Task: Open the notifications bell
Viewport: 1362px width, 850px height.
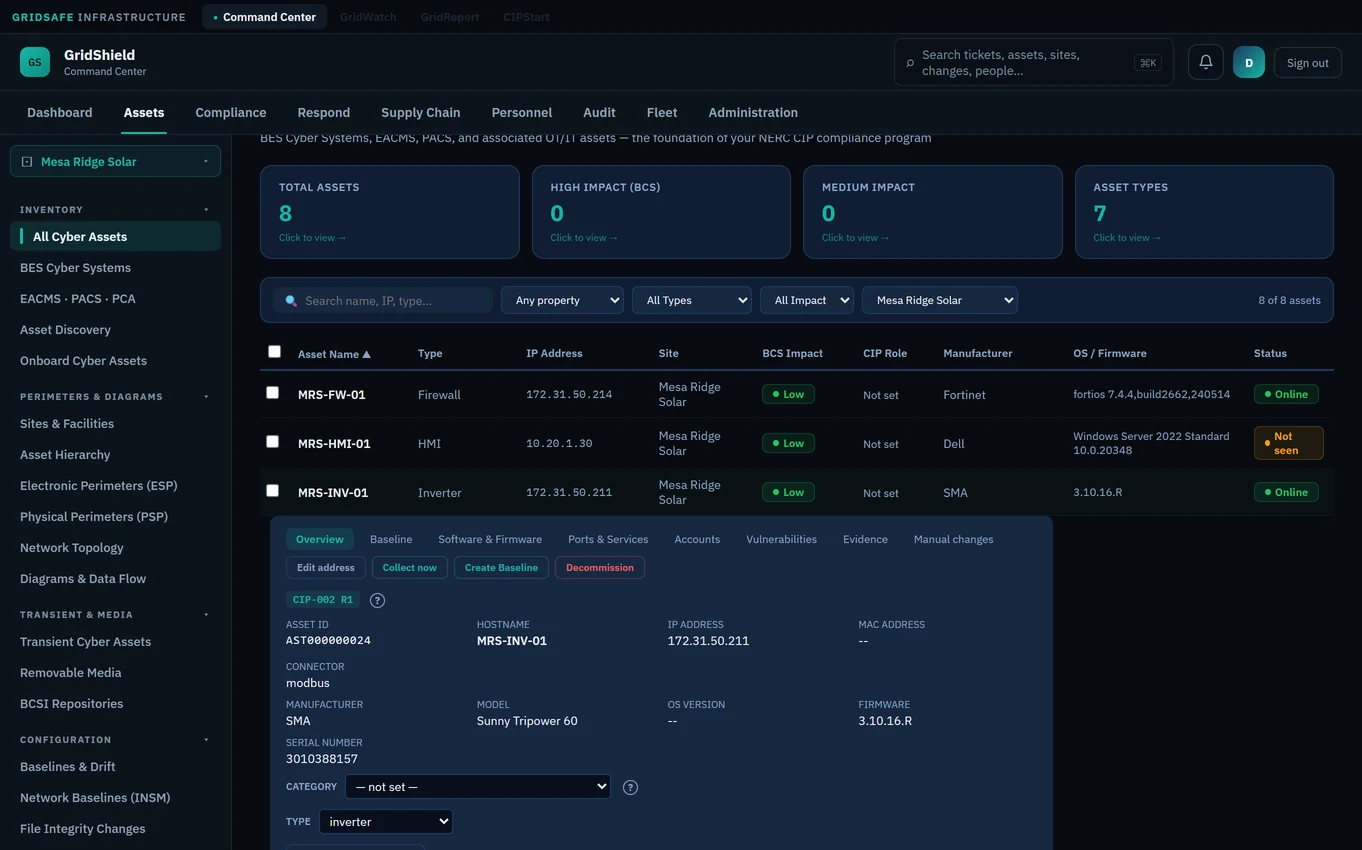Action: (1206, 62)
